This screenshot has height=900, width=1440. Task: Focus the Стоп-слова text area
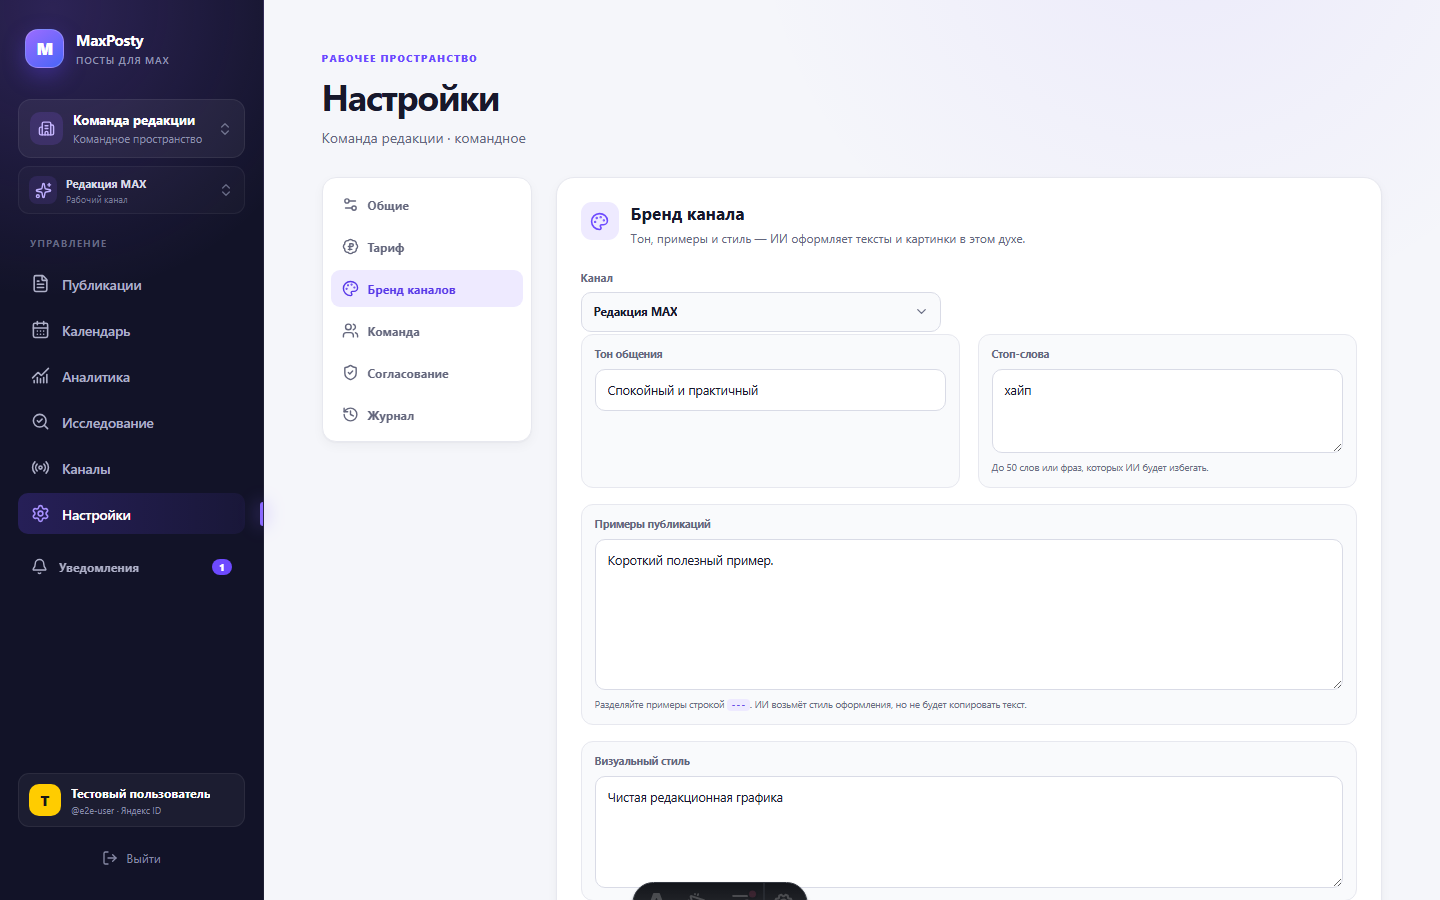click(1167, 411)
